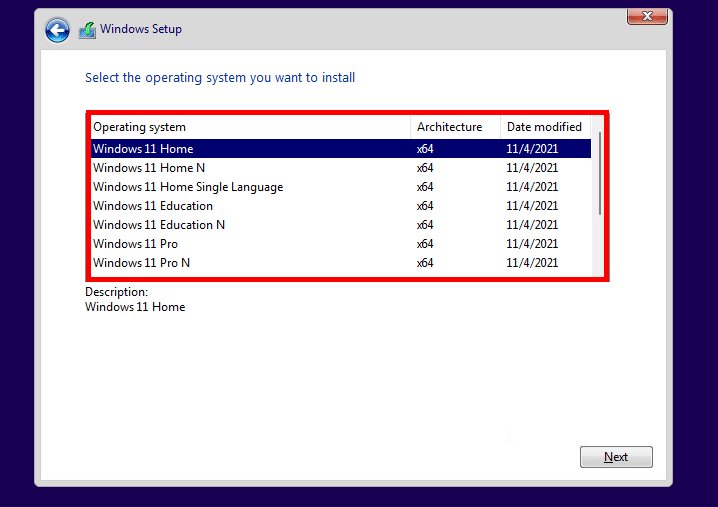Pick the Windows 11 Education N row
The width and height of the screenshot is (718, 507).
click(x=341, y=225)
